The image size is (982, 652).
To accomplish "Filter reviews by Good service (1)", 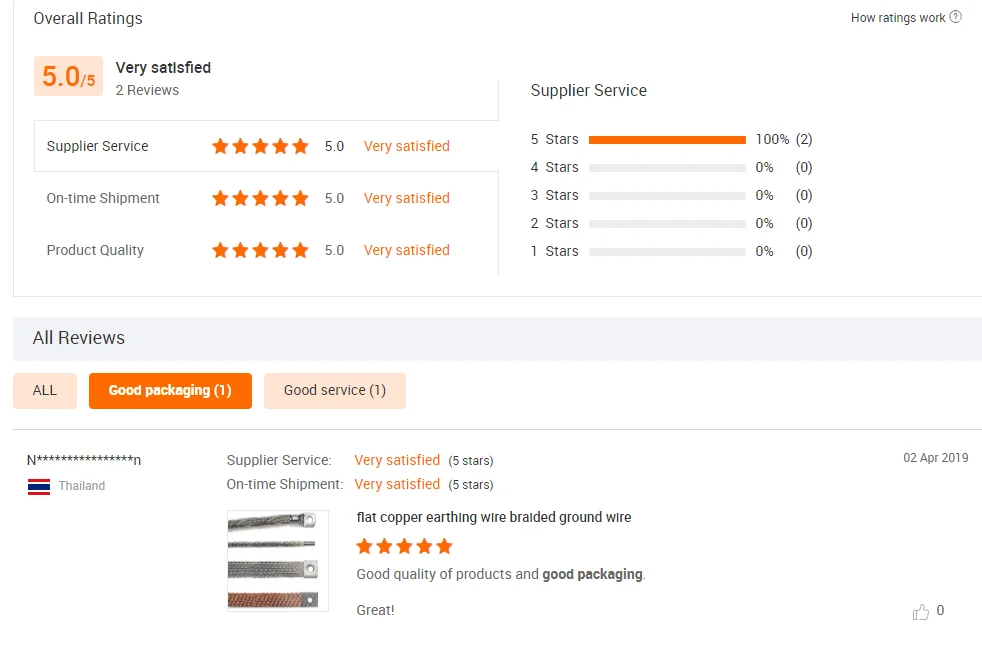I will (x=334, y=390).
